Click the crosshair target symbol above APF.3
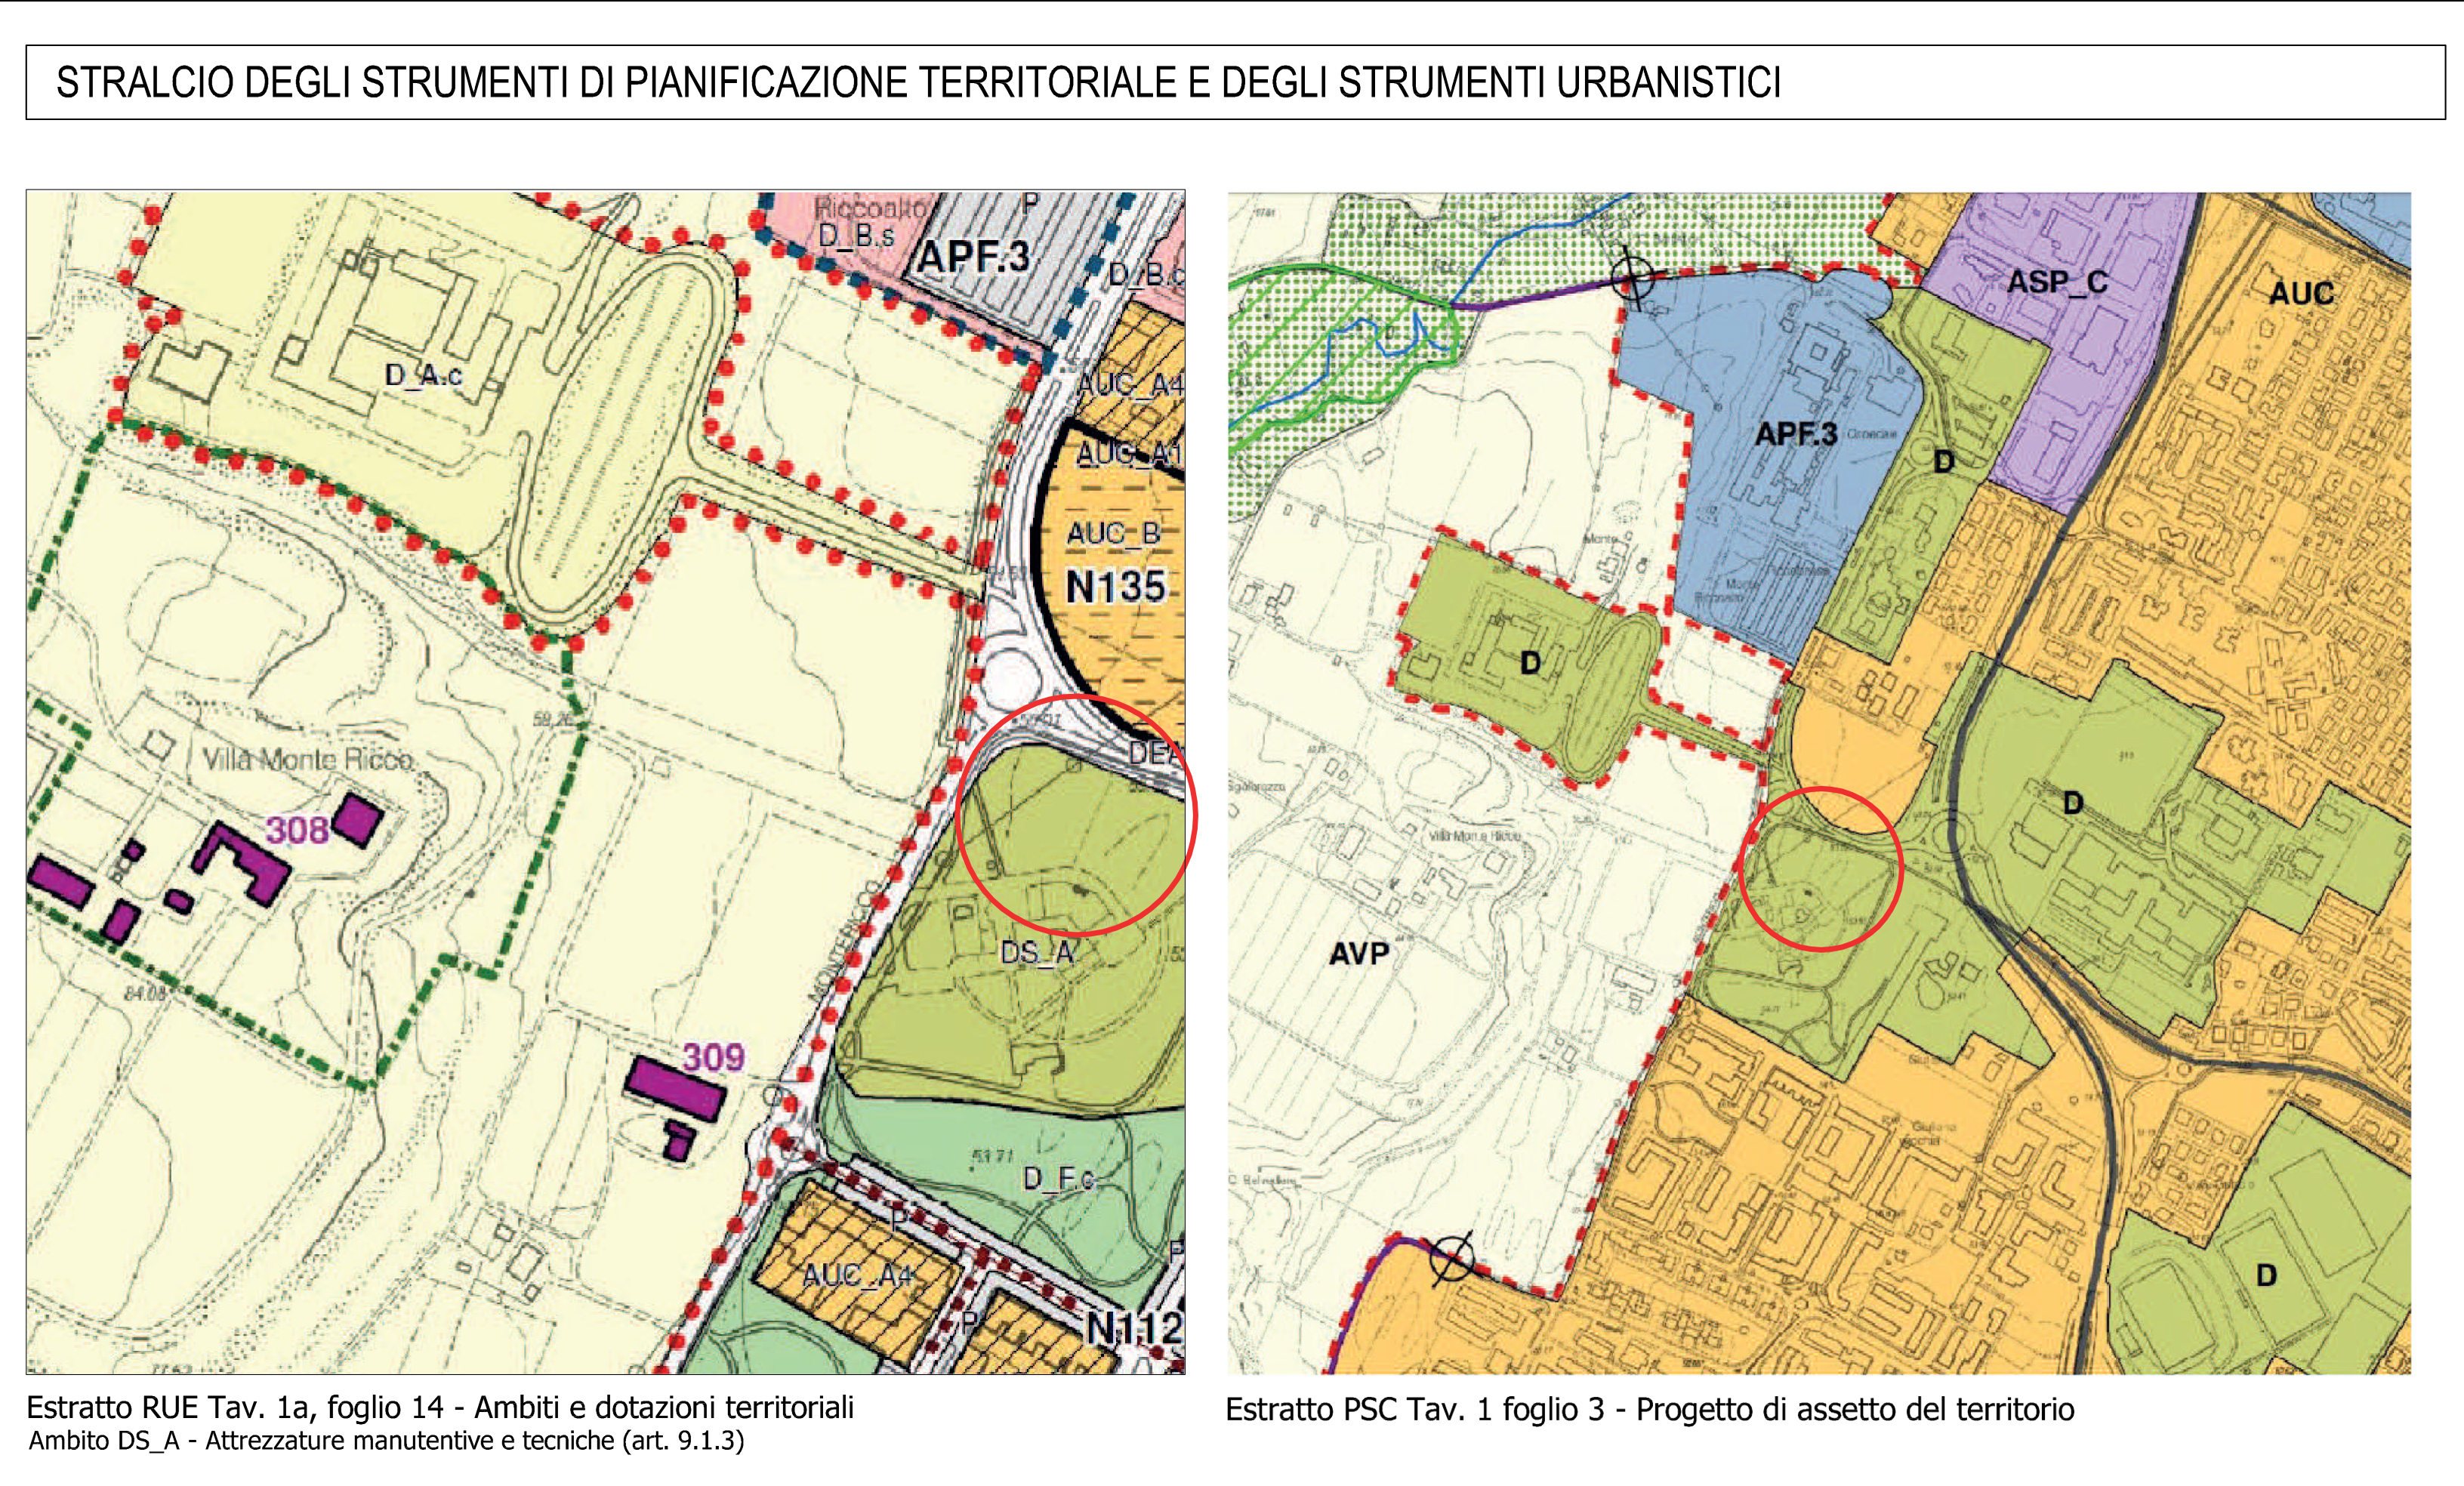This screenshot has width=2464, height=1486. tap(1632, 277)
